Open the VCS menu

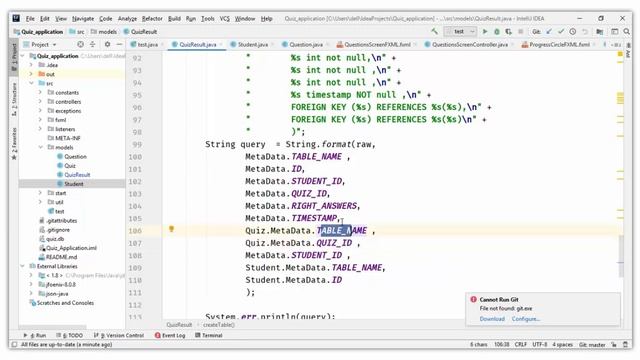tap(224, 19)
